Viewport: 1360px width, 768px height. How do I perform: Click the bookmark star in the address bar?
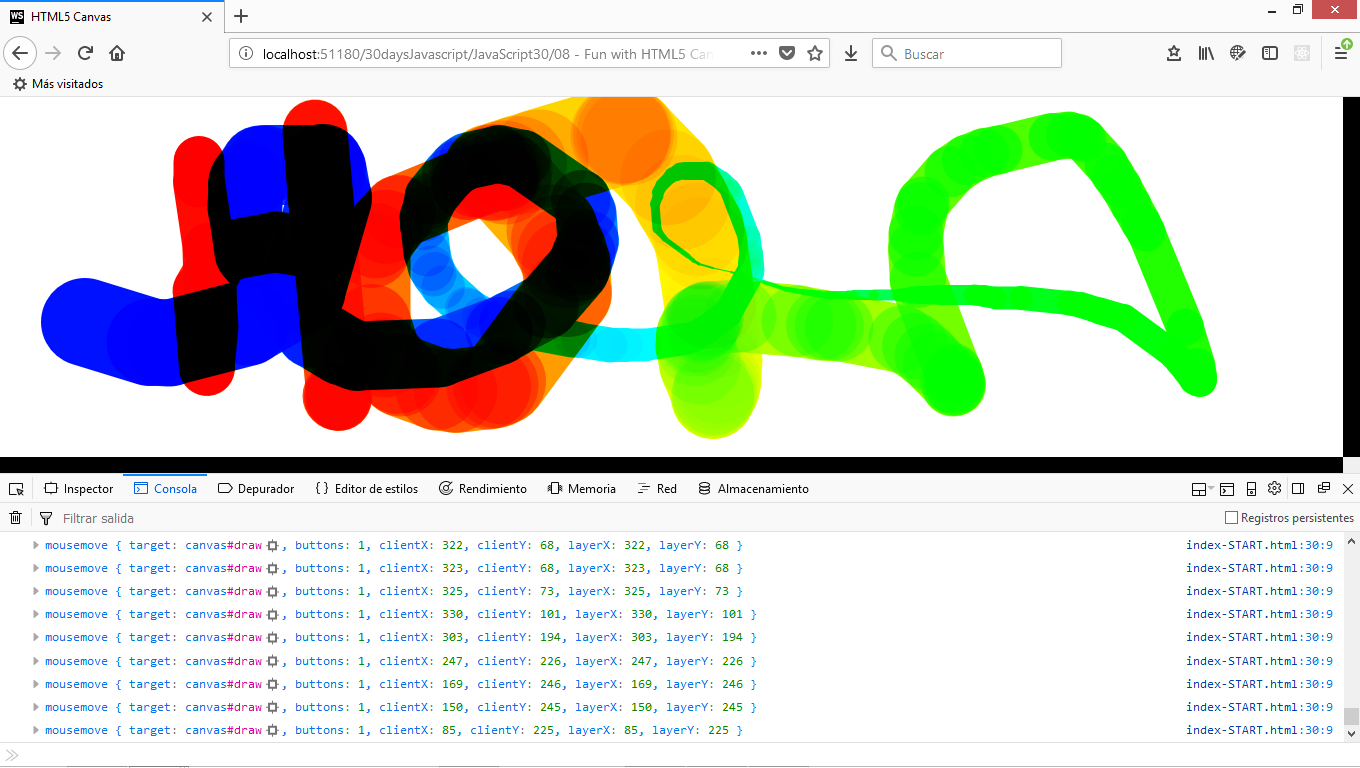(815, 53)
